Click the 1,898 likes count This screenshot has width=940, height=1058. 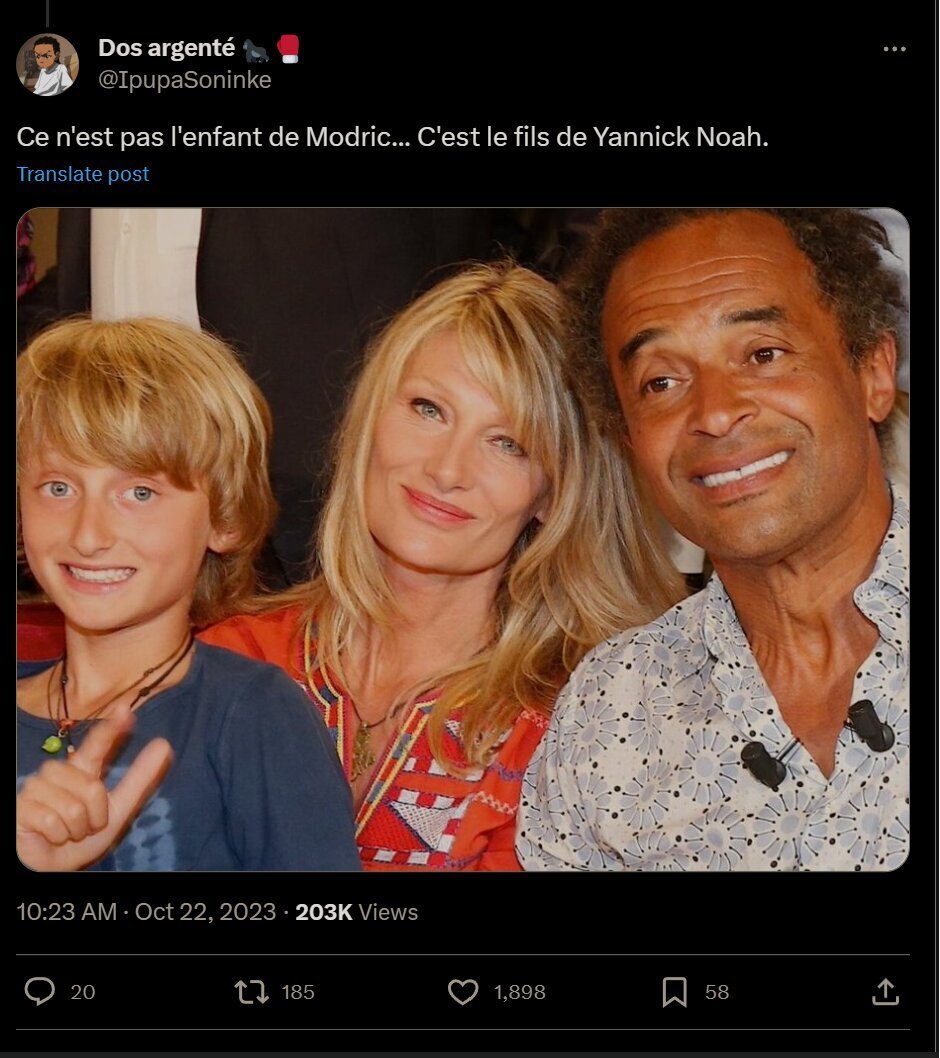point(520,992)
